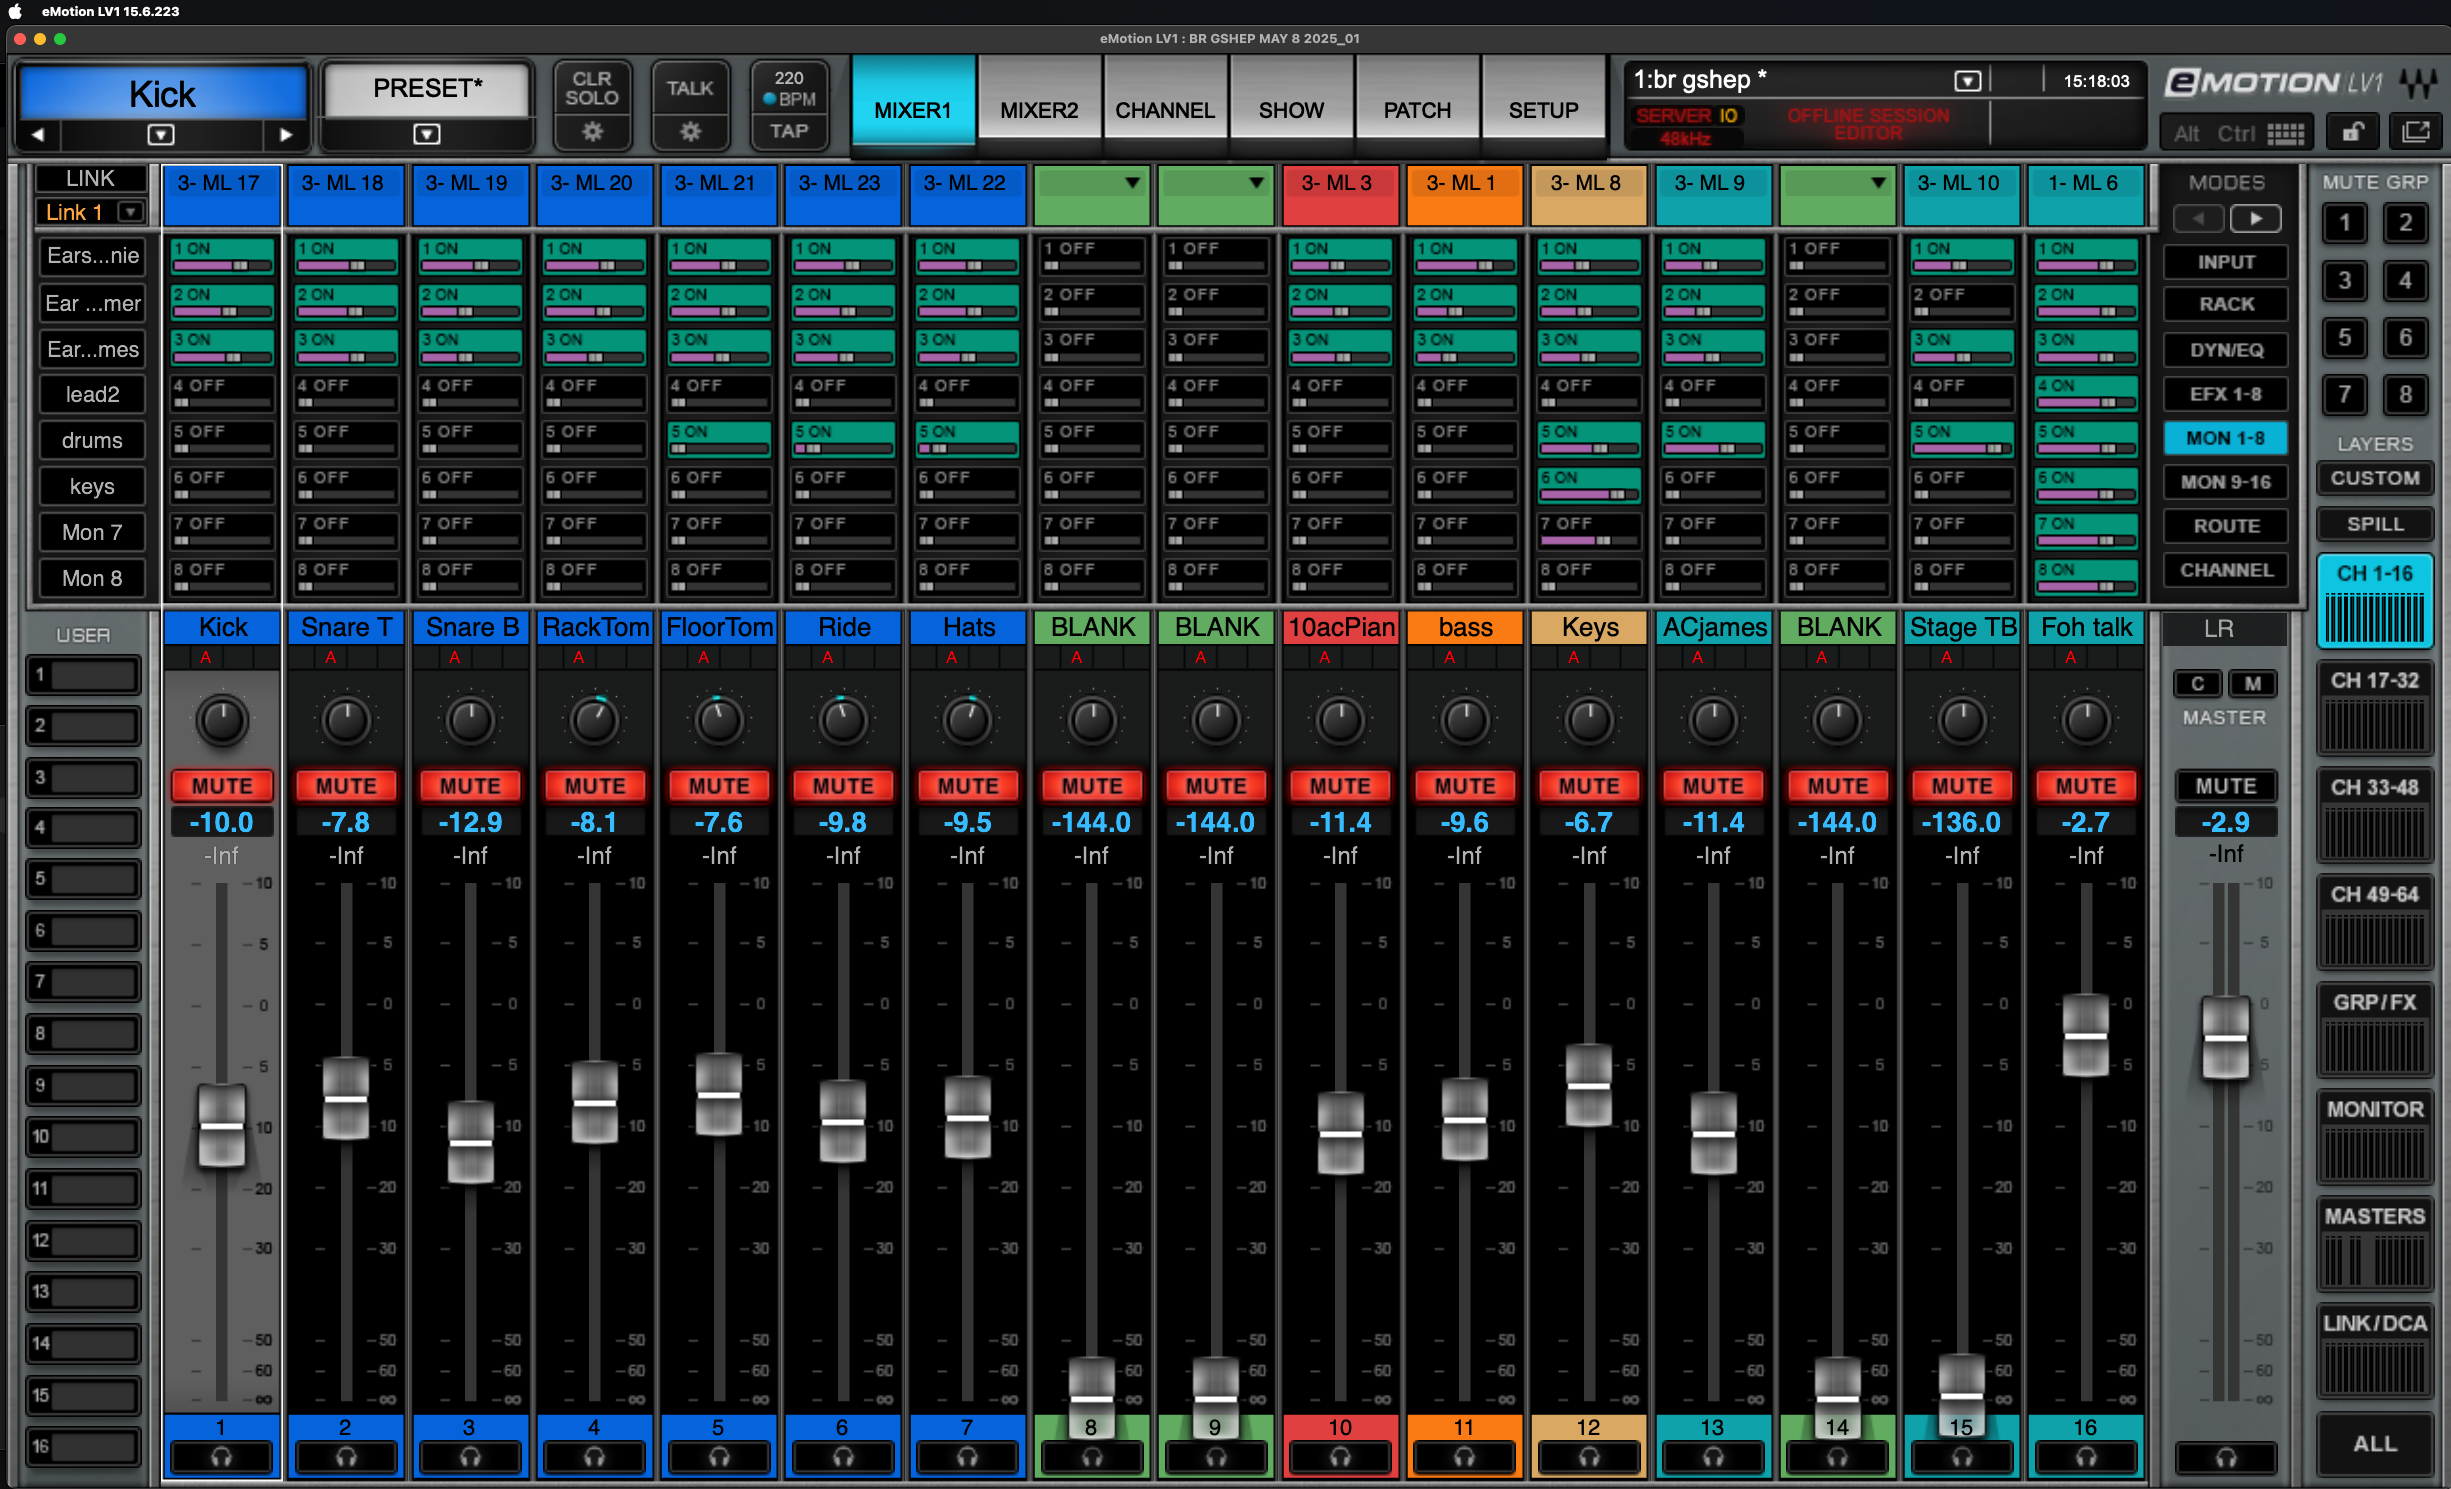Viewport: 2451px width, 1489px height.
Task: Open the 3- ML 17 input selector
Action: click(221, 194)
